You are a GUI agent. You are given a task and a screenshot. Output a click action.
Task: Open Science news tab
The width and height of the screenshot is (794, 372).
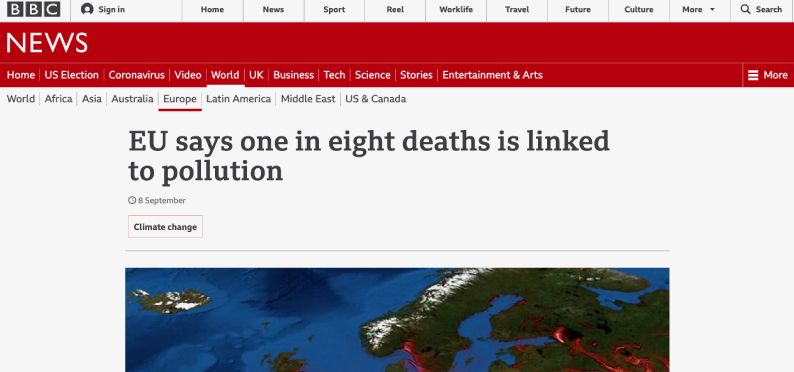point(373,75)
